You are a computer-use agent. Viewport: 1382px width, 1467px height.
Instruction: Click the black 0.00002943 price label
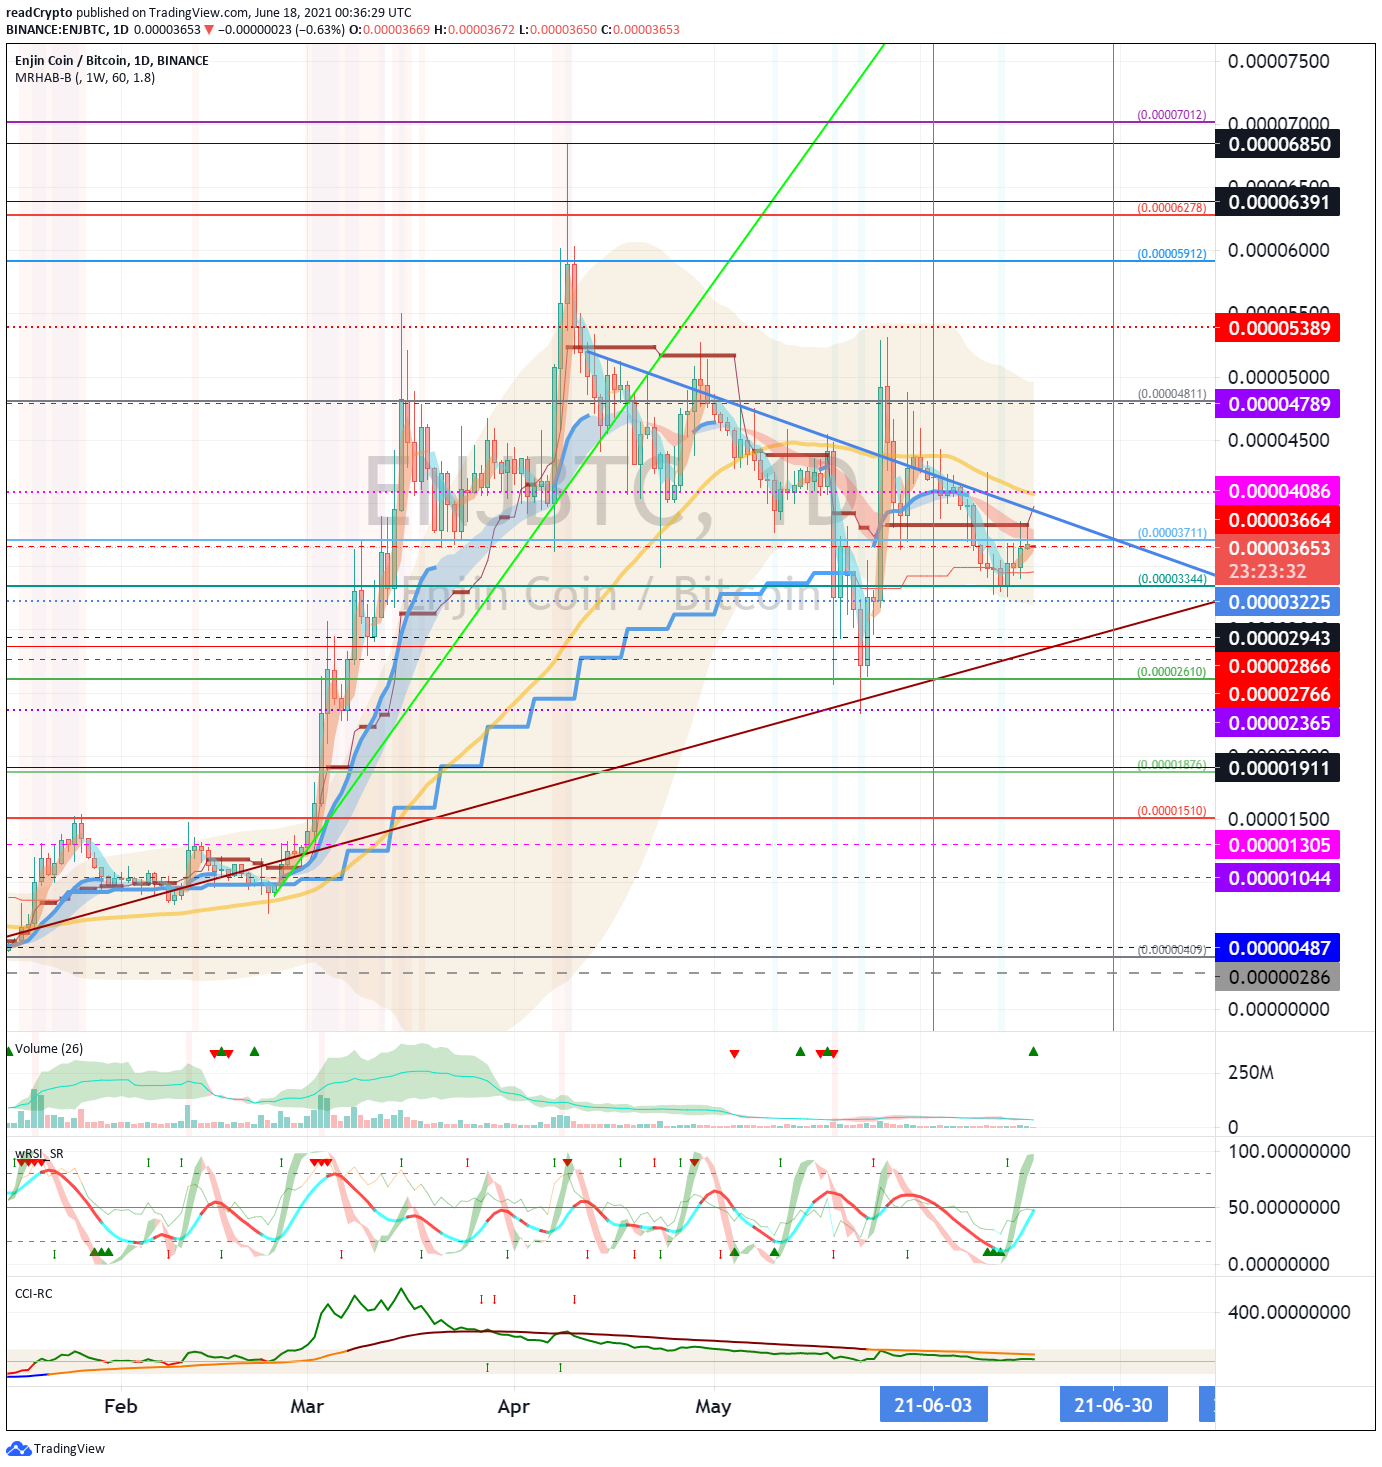point(1277,638)
